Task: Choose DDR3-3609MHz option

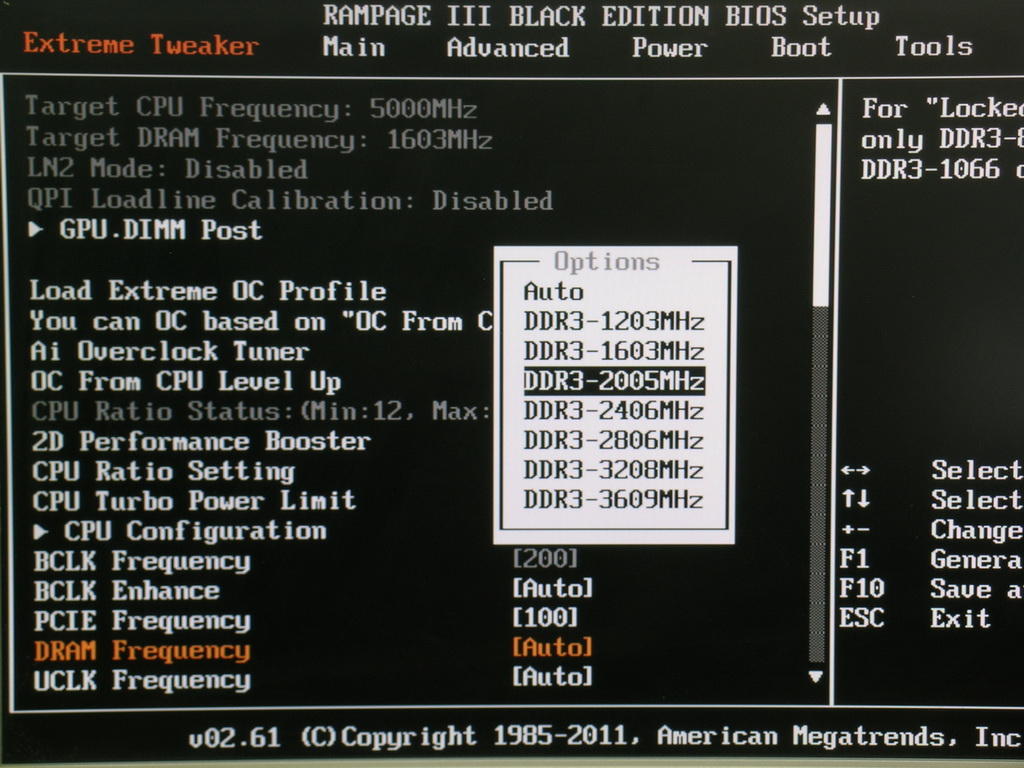Action: click(613, 500)
